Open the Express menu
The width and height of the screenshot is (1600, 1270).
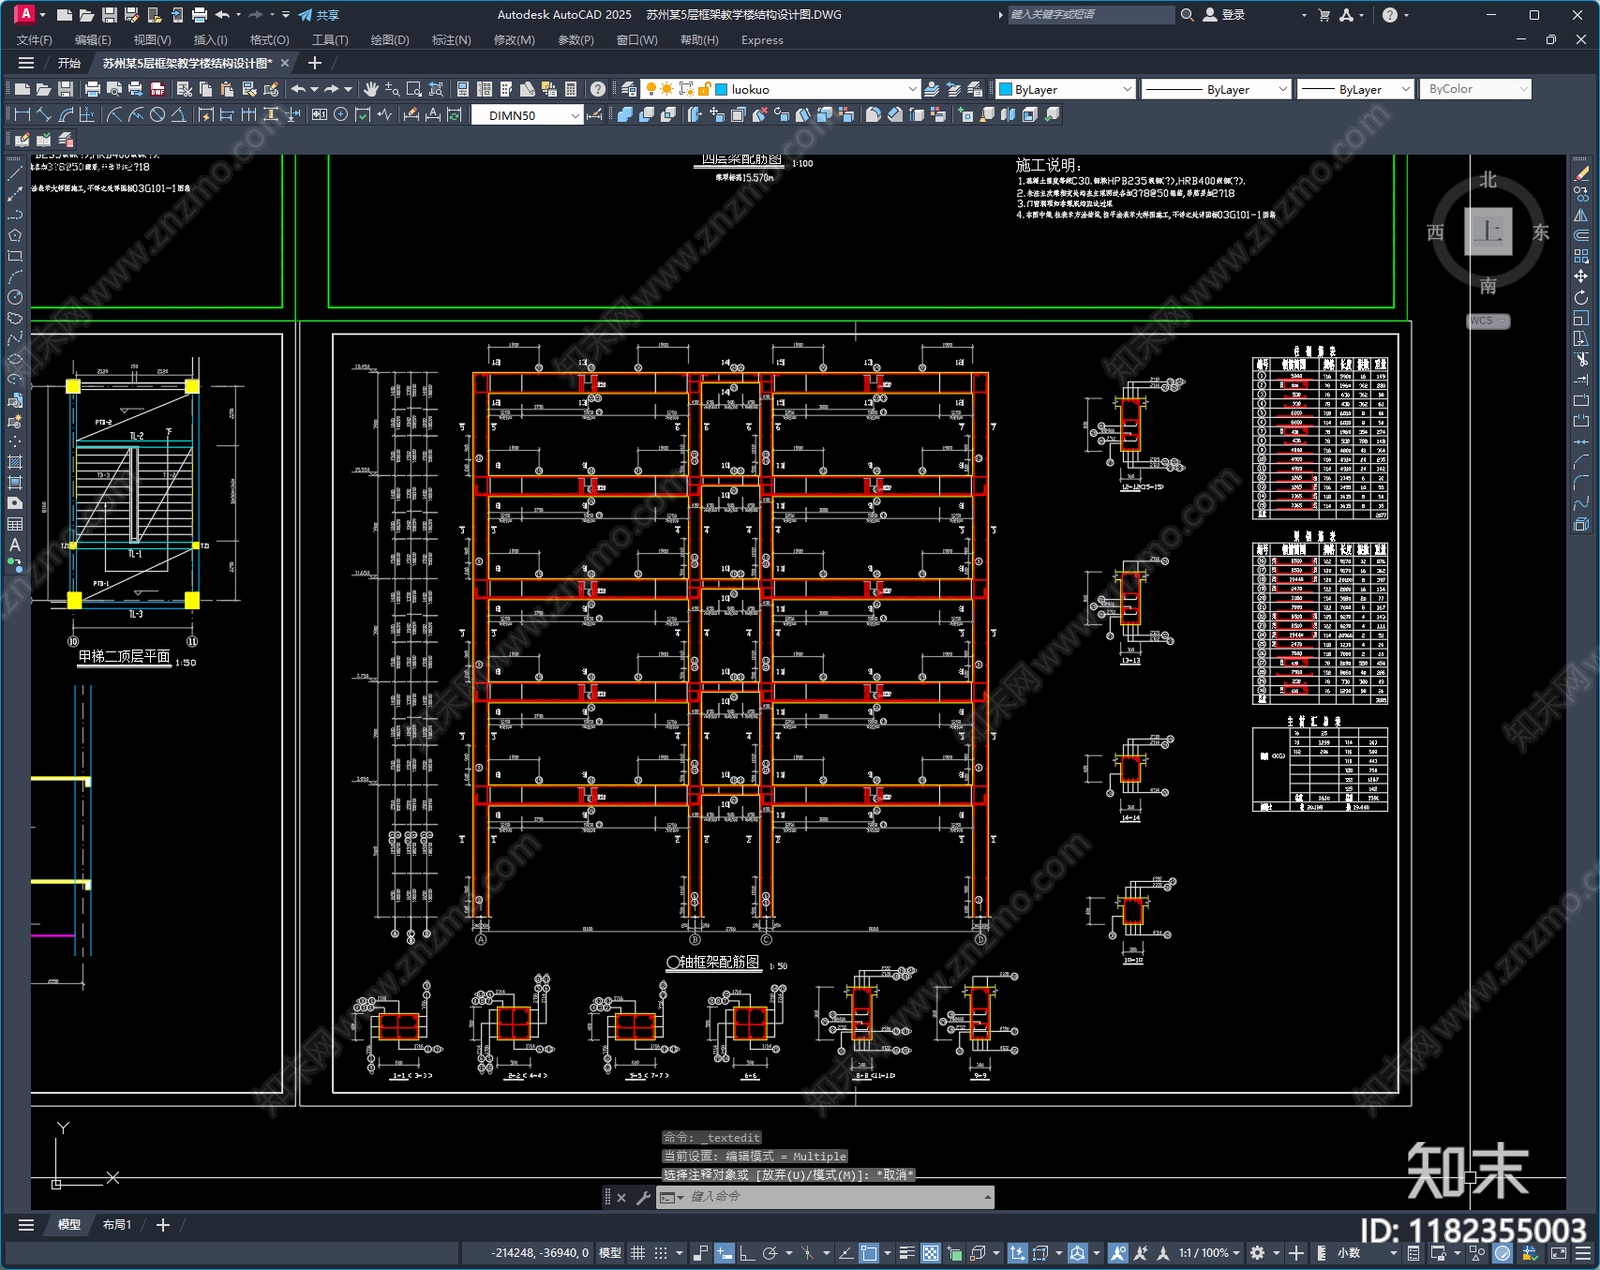click(762, 40)
